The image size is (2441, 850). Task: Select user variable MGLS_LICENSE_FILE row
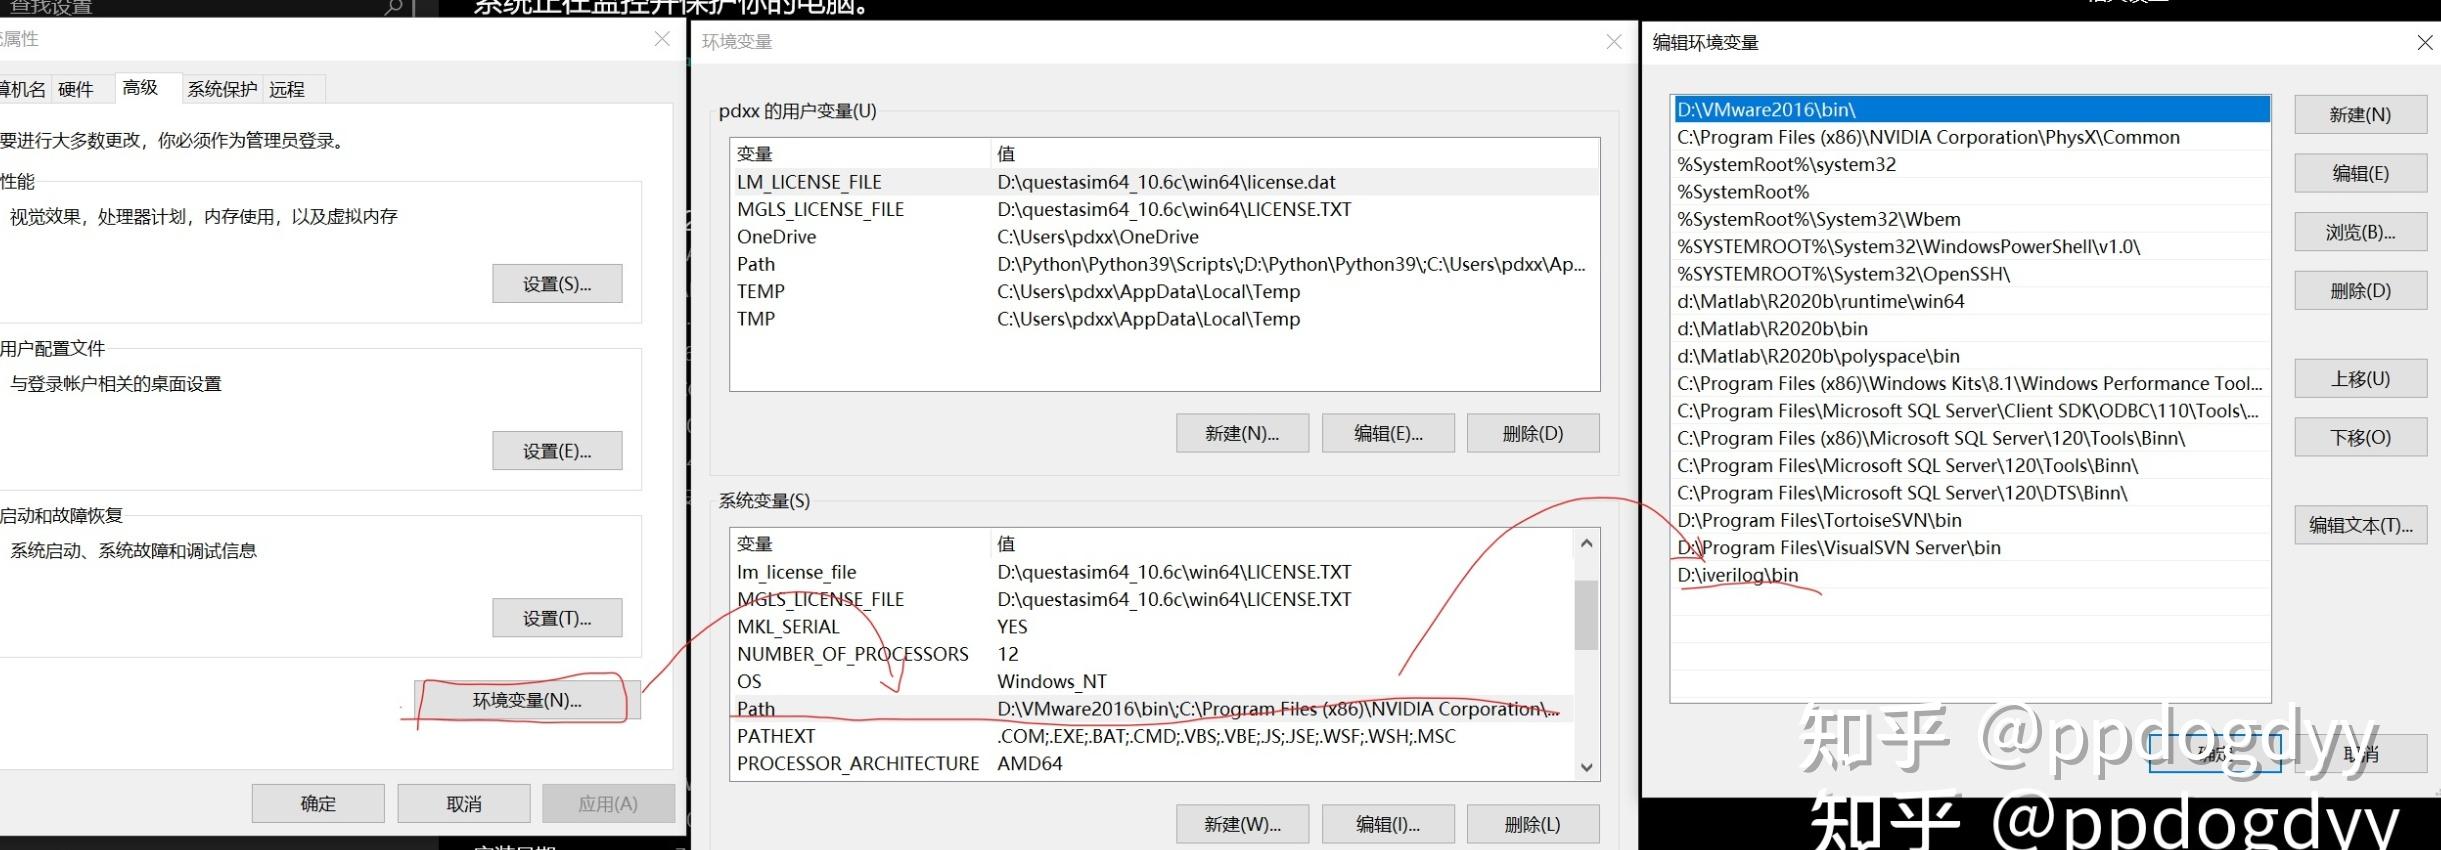[x=1164, y=209]
